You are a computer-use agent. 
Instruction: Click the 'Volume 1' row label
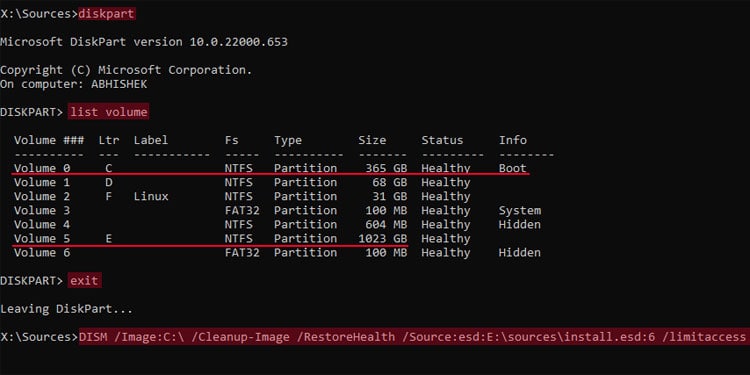(42, 182)
